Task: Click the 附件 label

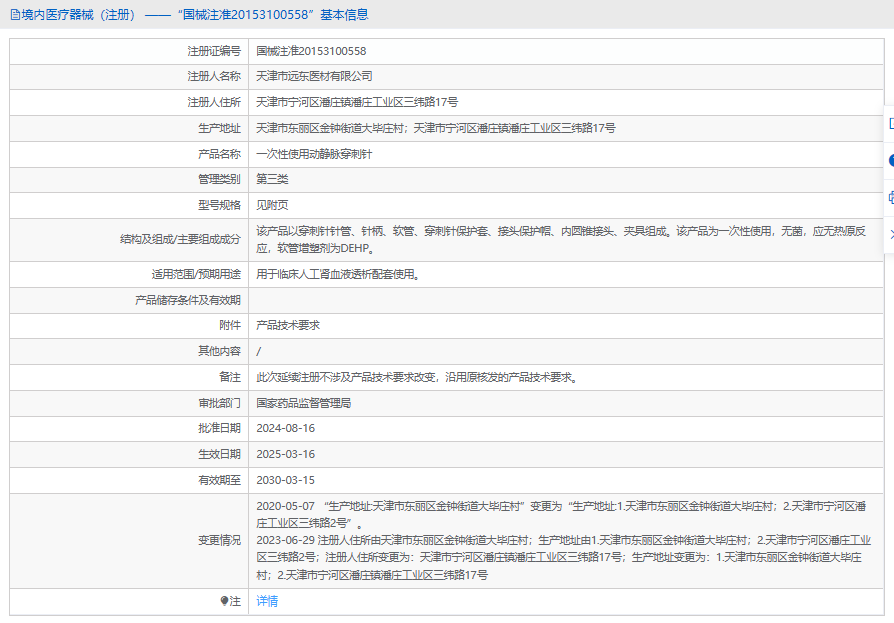Action: click(230, 325)
